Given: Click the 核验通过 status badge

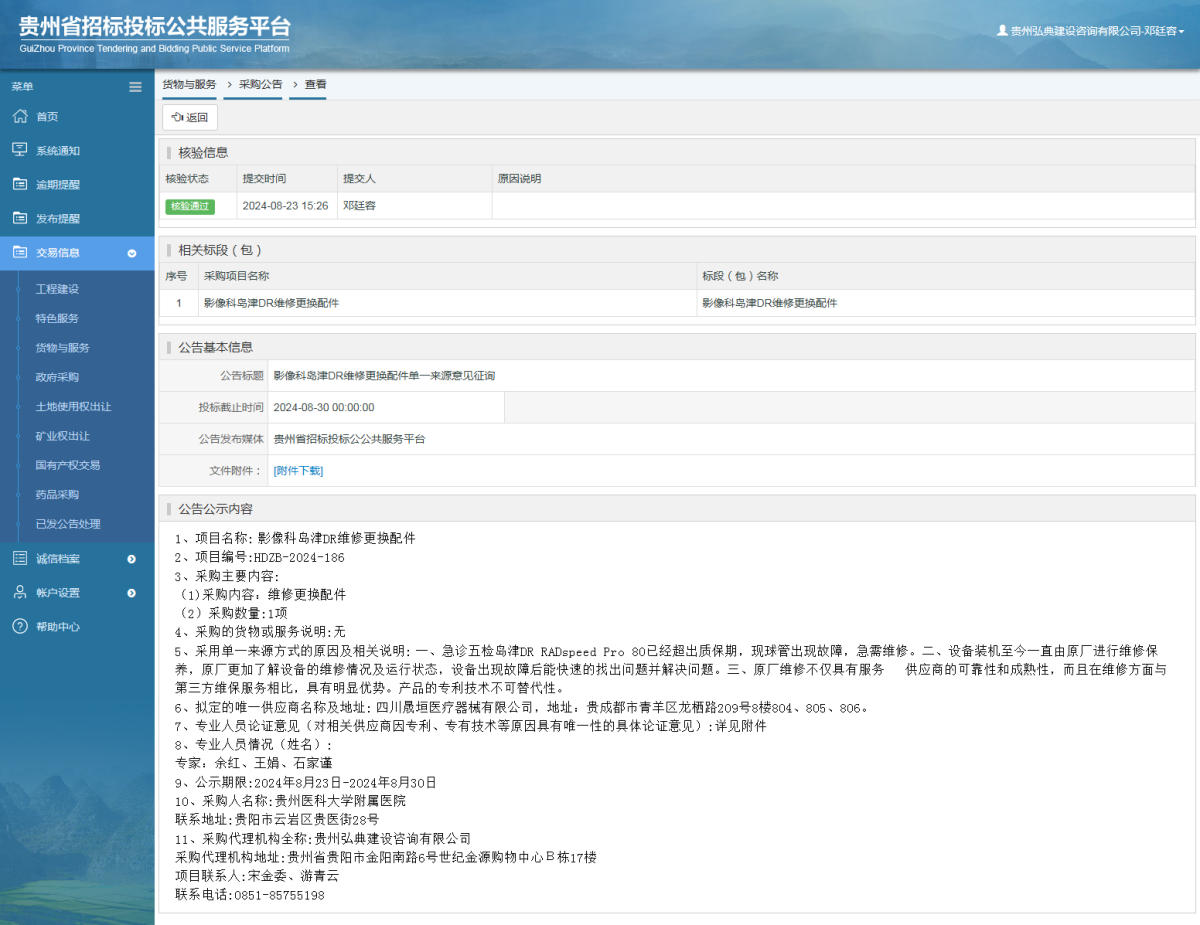Looking at the screenshot, I should point(190,206).
